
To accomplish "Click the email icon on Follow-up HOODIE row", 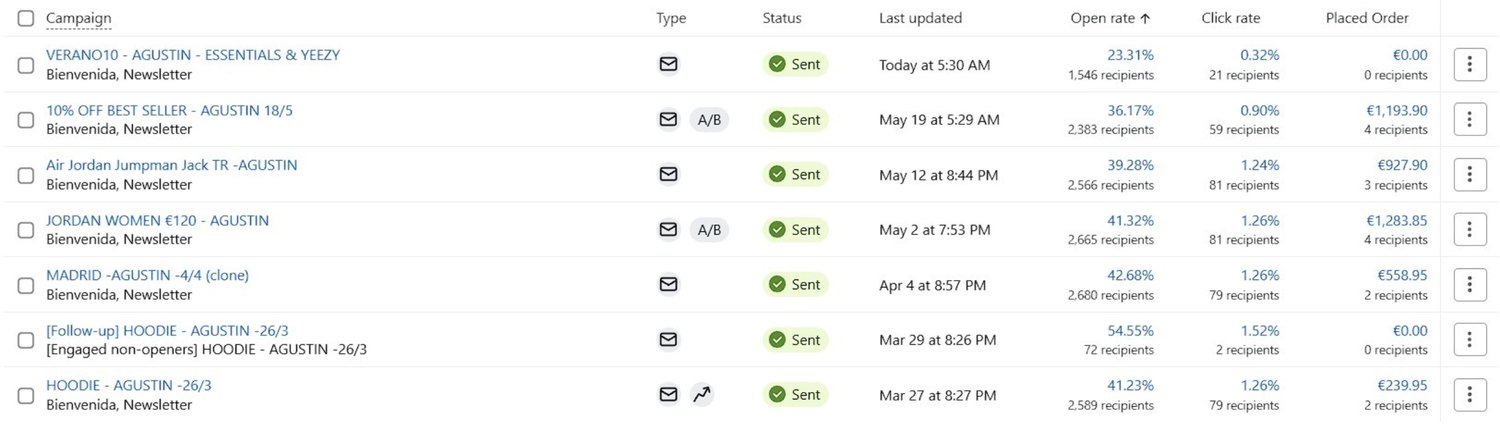I will click(668, 339).
